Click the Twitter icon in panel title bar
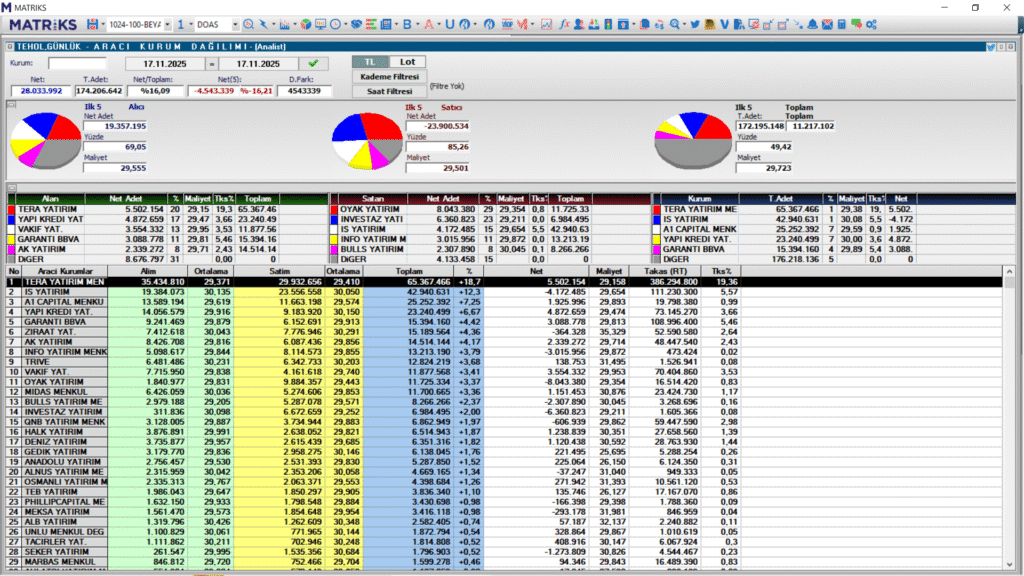This screenshot has height=576, width=1024. pos(991,46)
